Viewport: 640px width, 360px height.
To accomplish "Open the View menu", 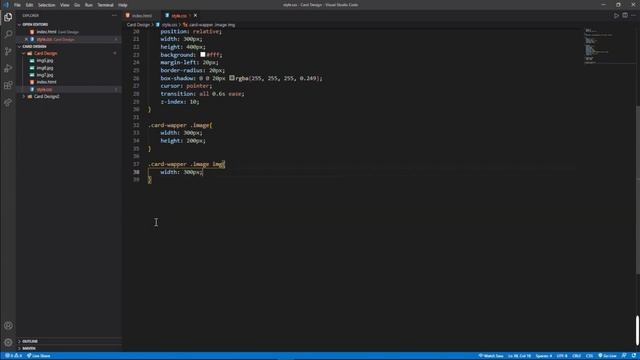I will point(64,5).
